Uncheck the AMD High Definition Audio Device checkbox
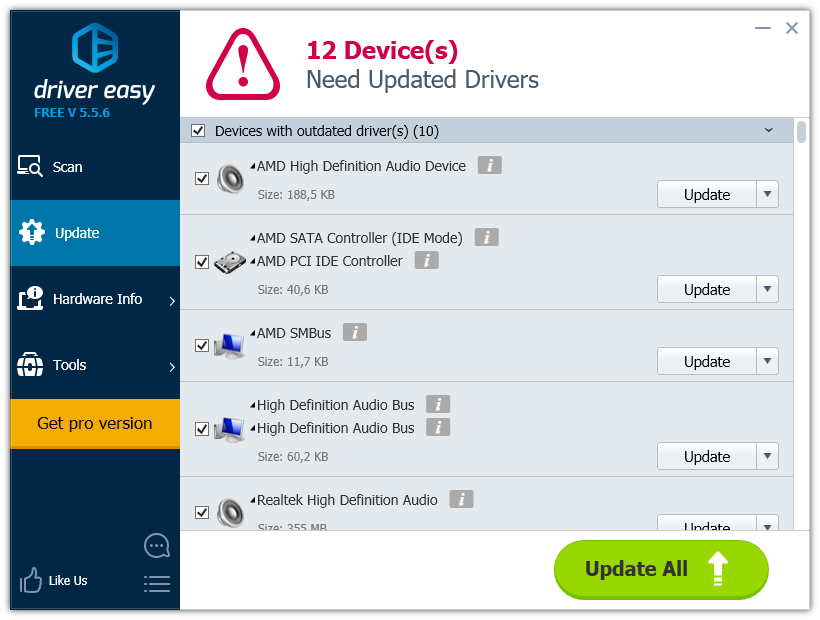Screen dimensions: 820x620 (x=202, y=179)
